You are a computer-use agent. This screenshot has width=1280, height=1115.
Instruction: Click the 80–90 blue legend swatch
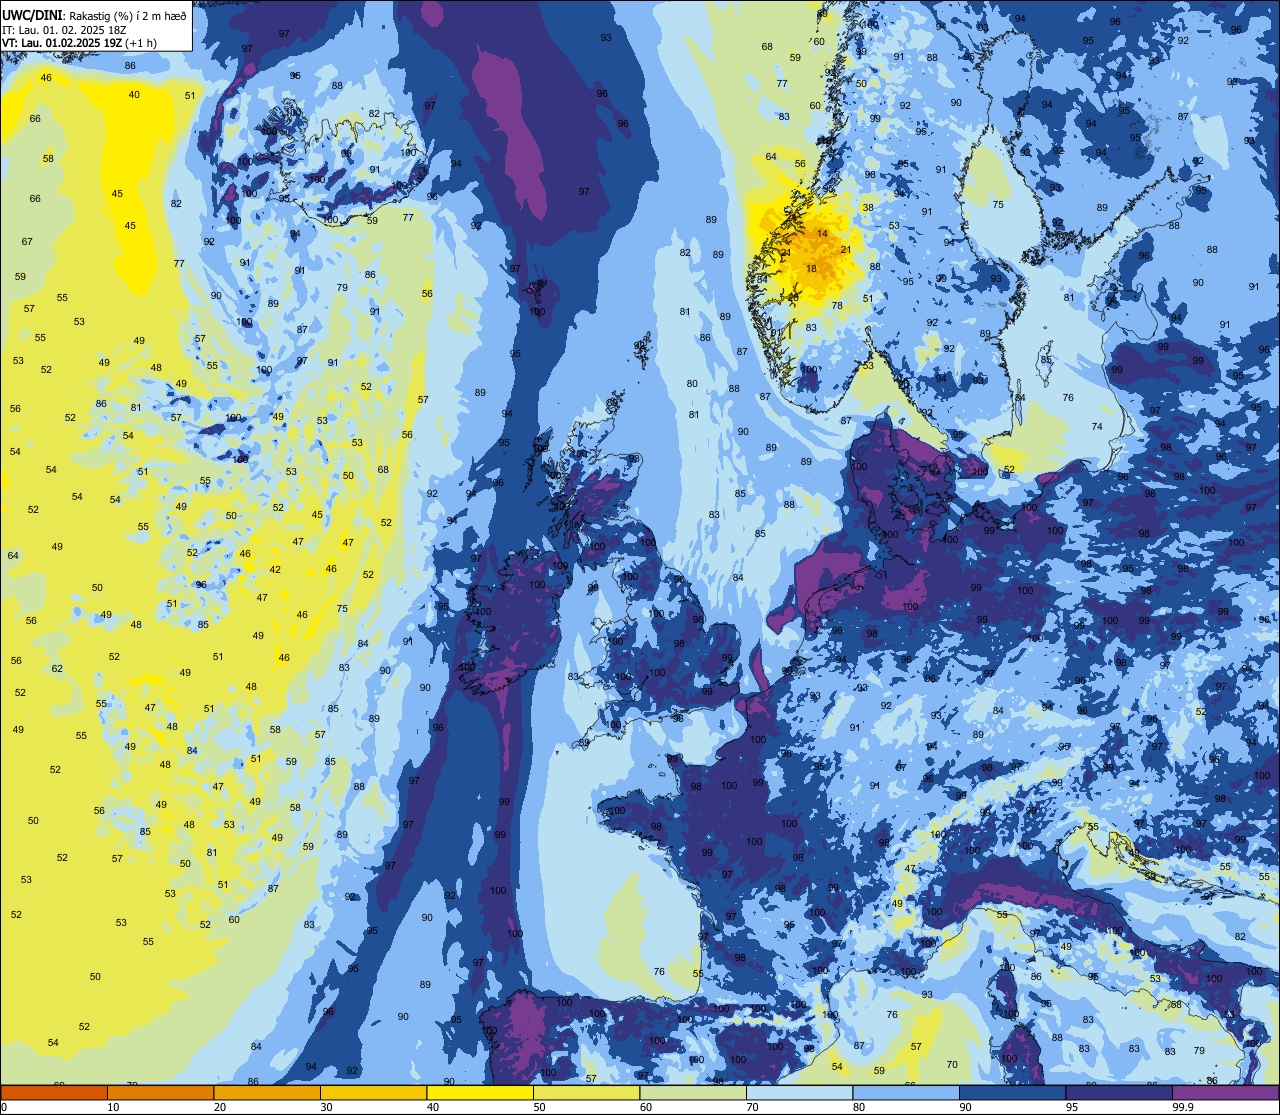click(x=906, y=1092)
